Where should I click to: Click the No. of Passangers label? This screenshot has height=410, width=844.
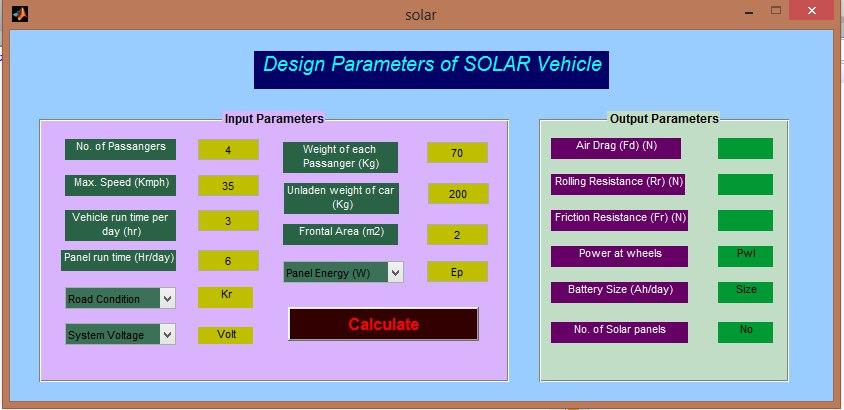click(x=121, y=150)
